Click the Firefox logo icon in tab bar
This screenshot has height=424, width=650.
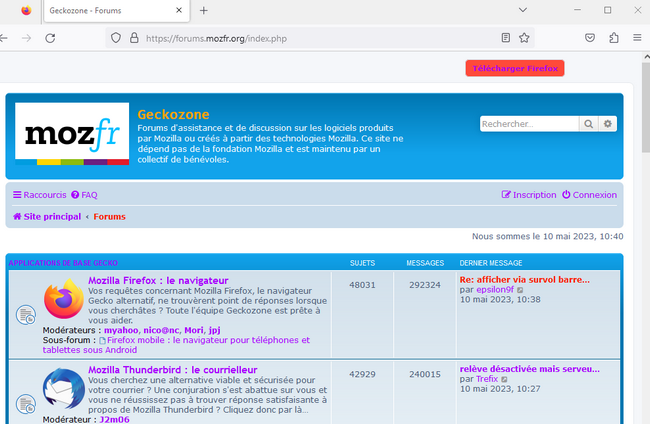point(26,10)
